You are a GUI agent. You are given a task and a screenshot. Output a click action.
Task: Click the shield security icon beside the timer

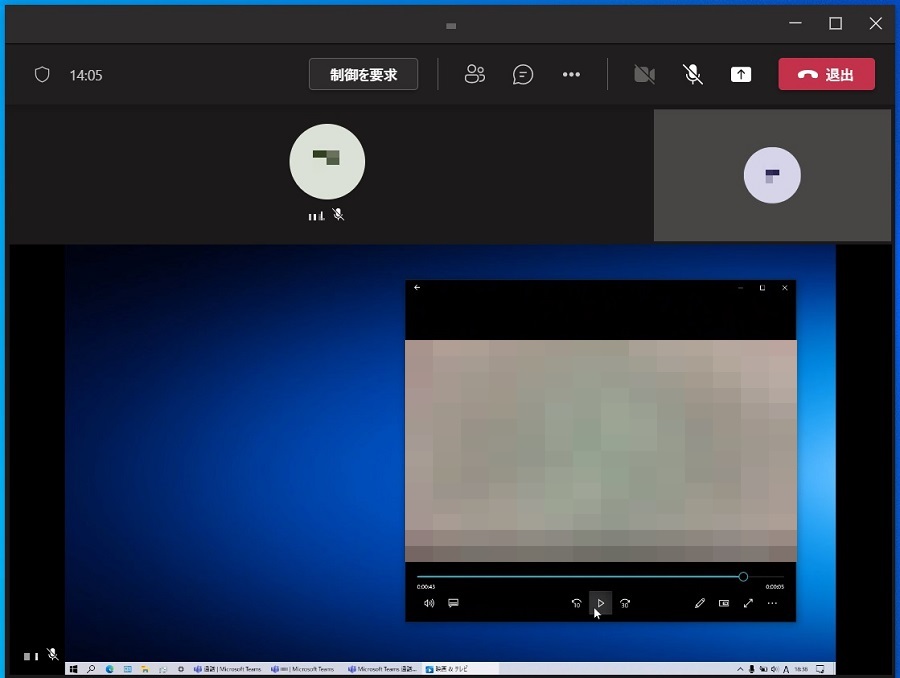[42, 75]
